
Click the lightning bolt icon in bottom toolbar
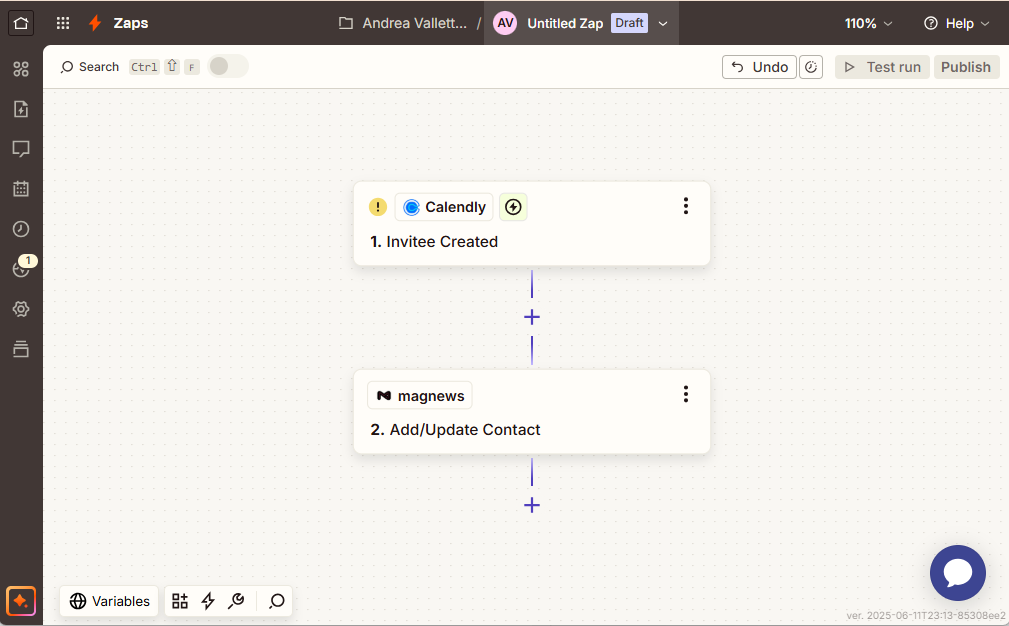208,601
